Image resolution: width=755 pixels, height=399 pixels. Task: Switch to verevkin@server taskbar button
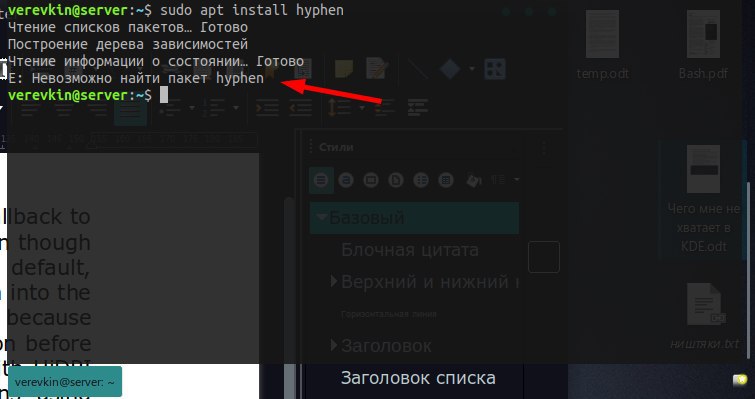pos(65,382)
